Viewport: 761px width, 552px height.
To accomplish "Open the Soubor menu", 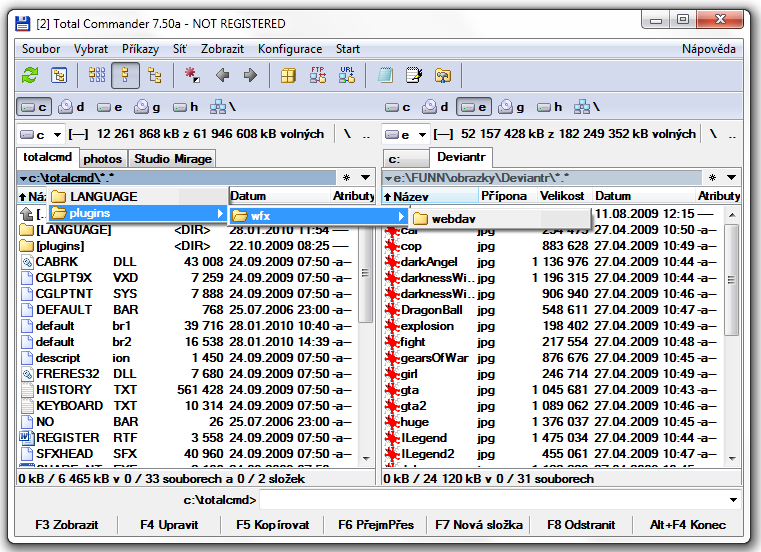I will [41, 49].
